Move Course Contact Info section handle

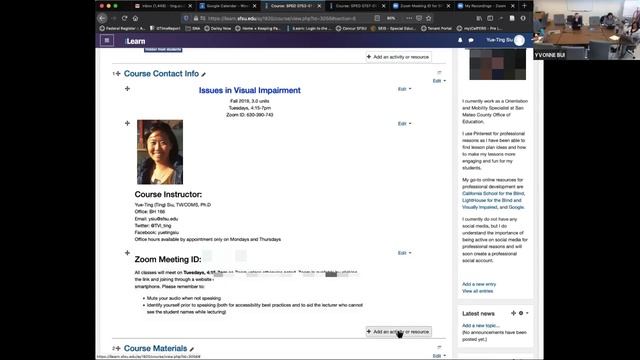click(118, 74)
